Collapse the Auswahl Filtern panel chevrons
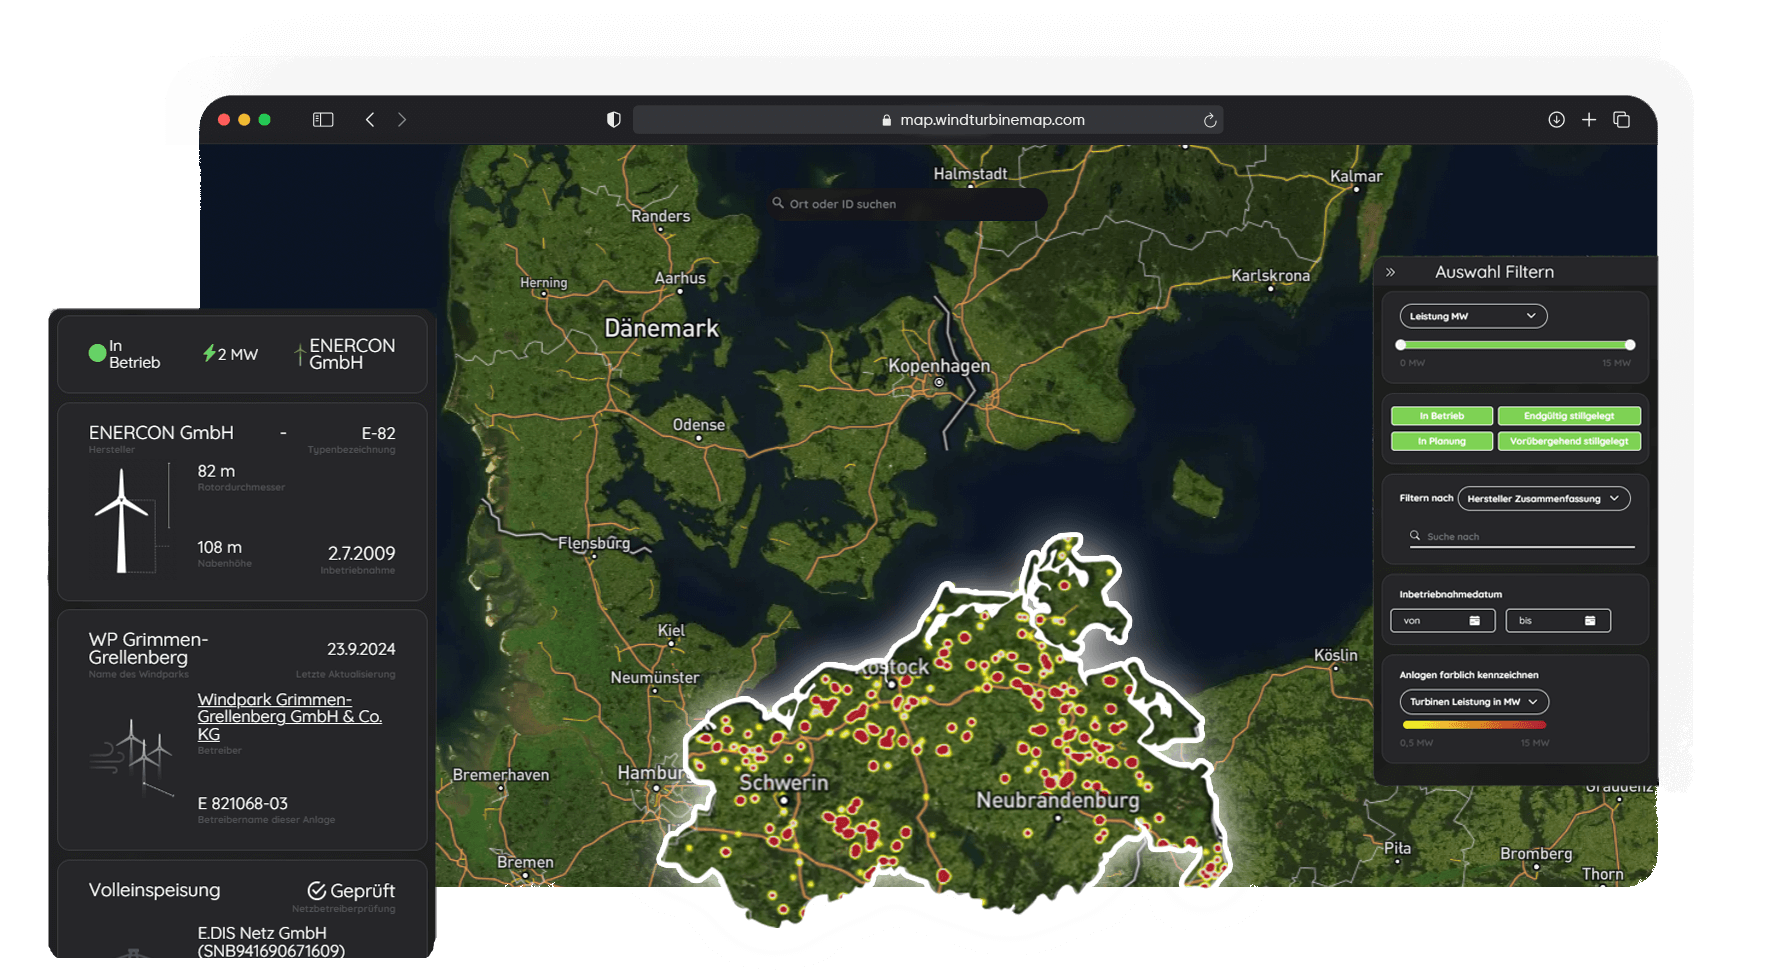 coord(1390,272)
